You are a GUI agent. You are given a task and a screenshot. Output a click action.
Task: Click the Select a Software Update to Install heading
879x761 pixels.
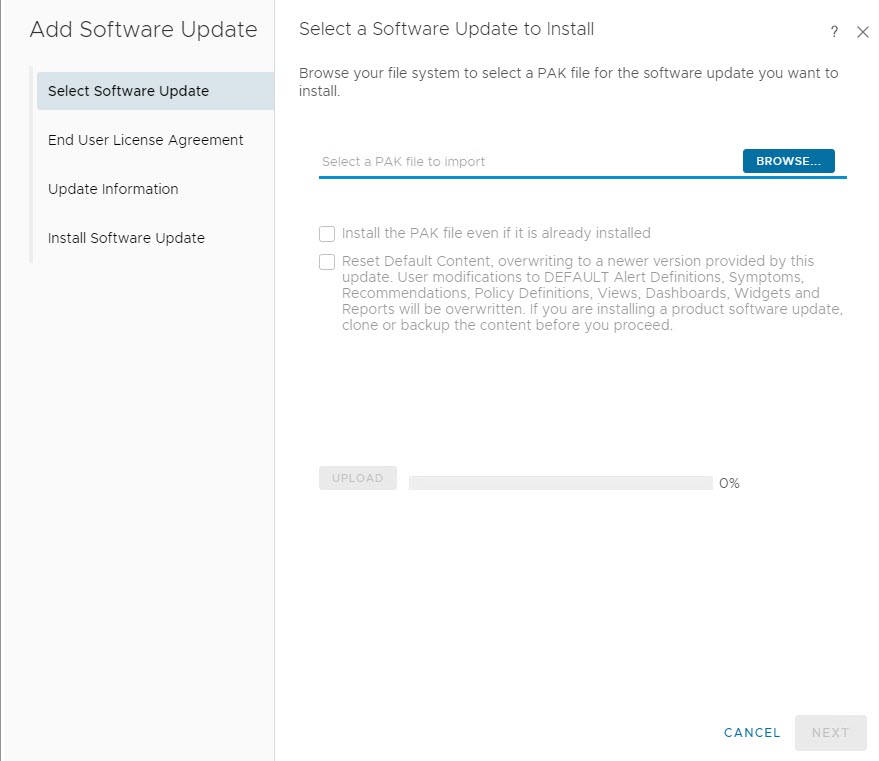446,30
